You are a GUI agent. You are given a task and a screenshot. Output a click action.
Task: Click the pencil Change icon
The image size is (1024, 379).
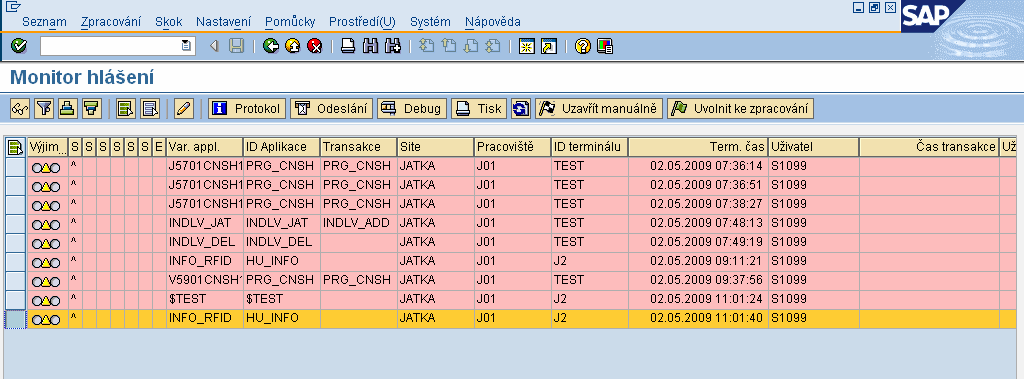(x=184, y=108)
